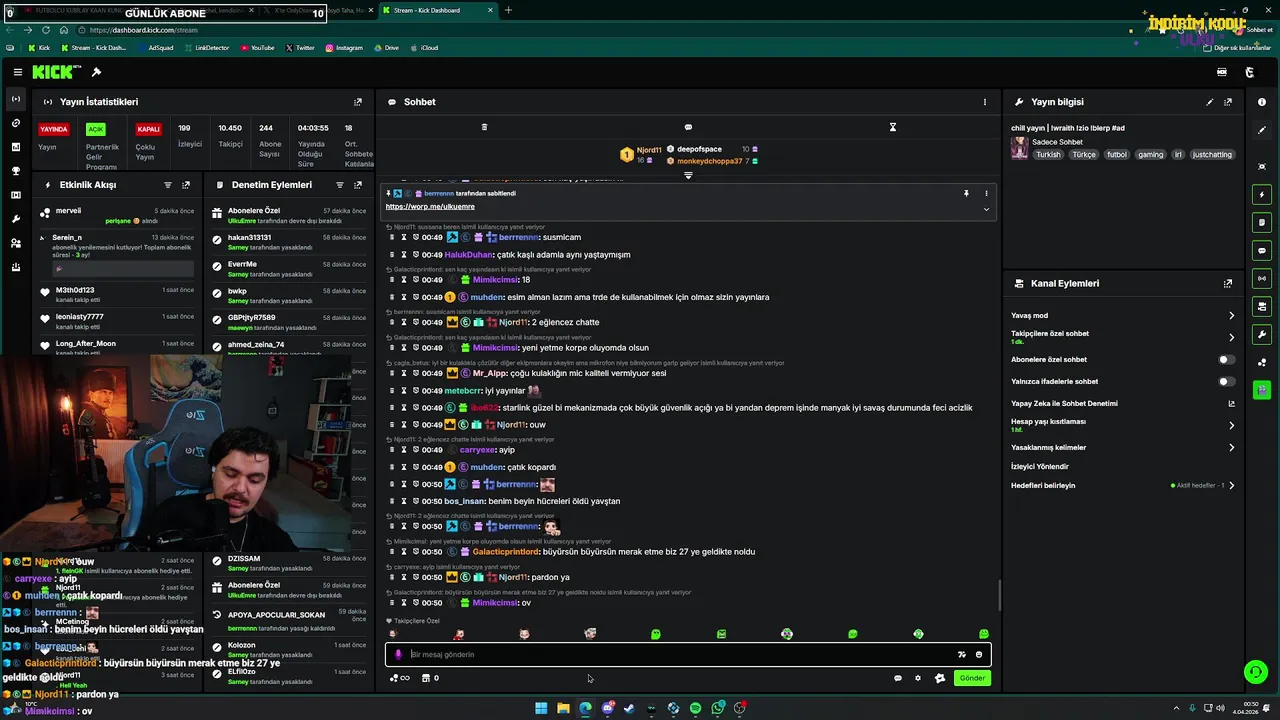The height and width of the screenshot is (720, 1280).
Task: Pop out the Yayın bilgisi panel
Action: 1228,102
